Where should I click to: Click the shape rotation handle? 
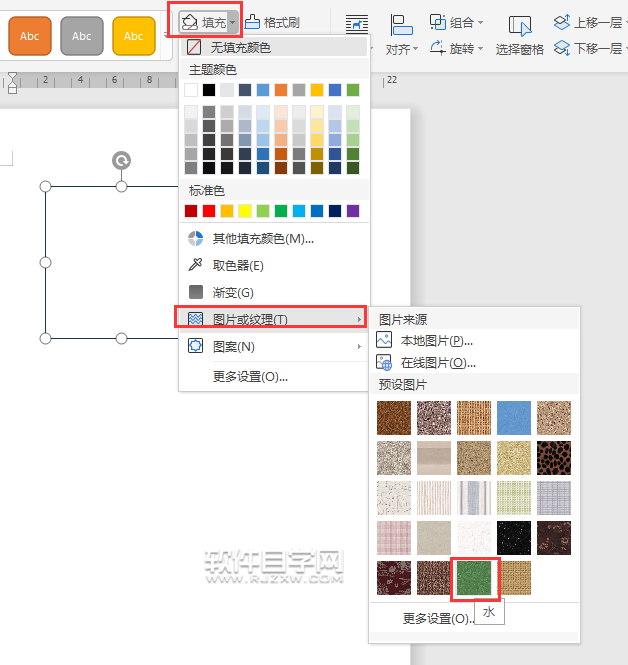(x=121, y=161)
